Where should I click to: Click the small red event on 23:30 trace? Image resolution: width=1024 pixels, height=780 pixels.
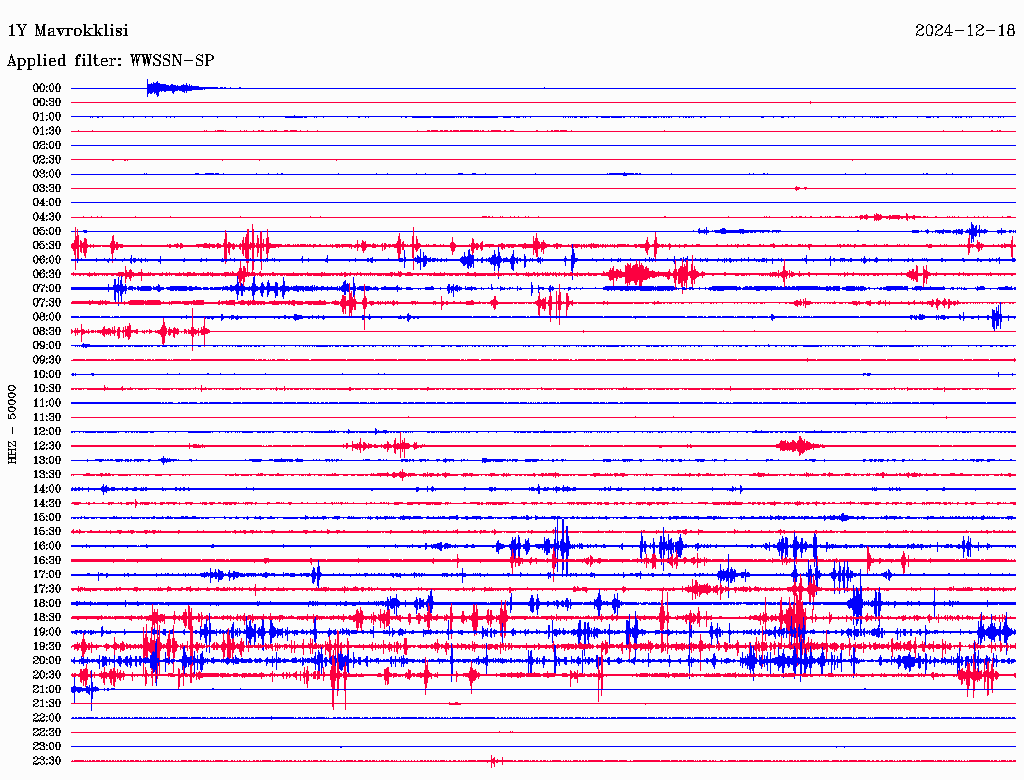pyautogui.click(x=494, y=761)
